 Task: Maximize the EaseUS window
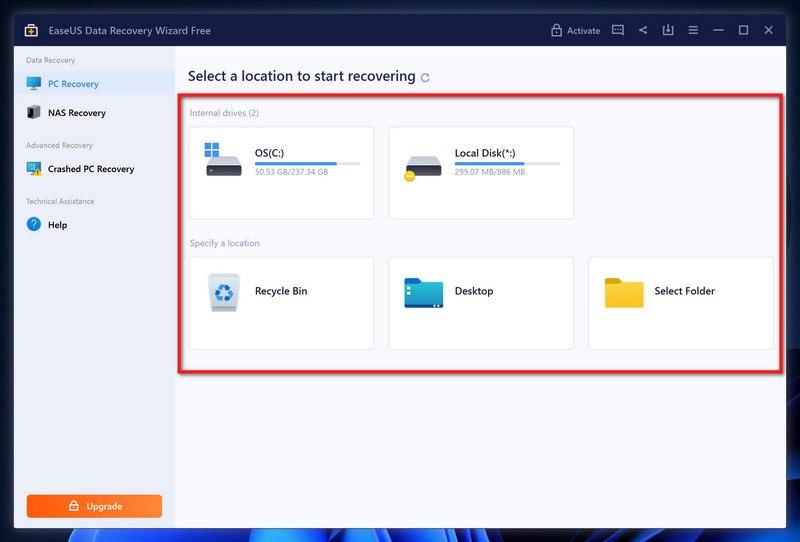tap(743, 30)
